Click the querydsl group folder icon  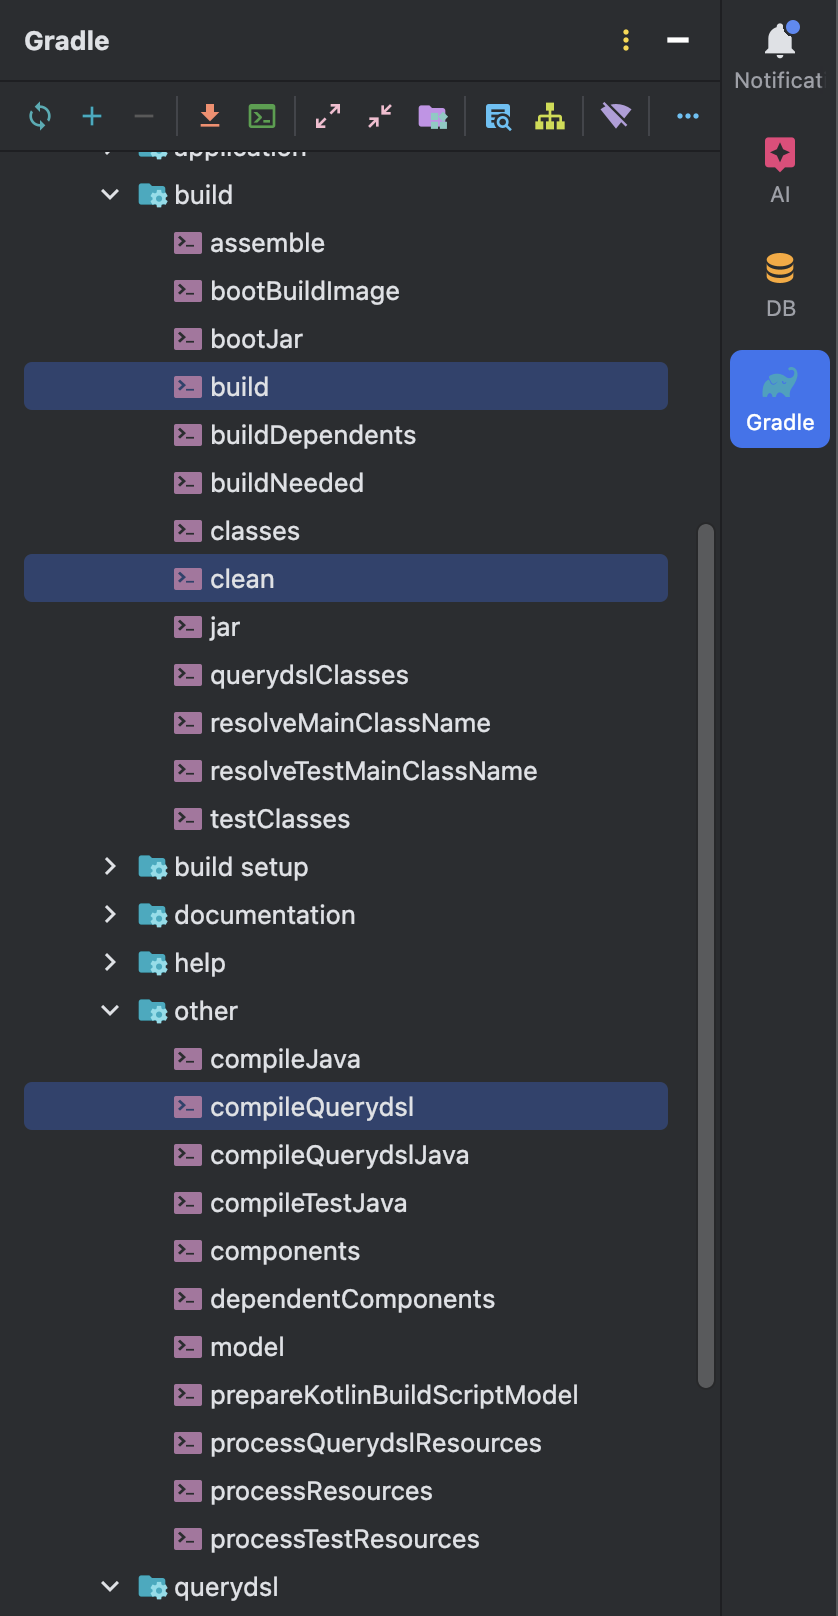pyautogui.click(x=153, y=1587)
